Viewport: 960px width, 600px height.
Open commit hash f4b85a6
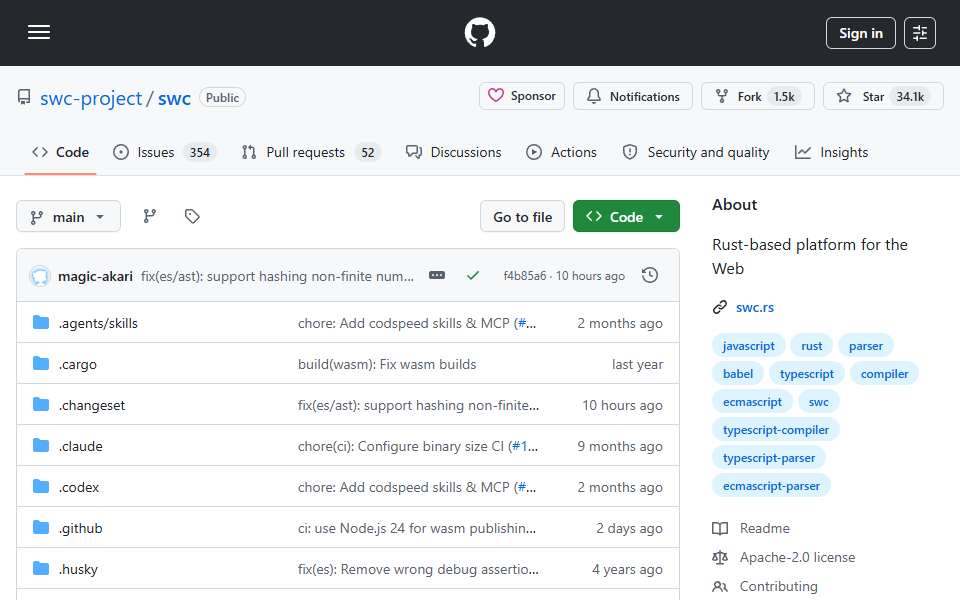[525, 276]
